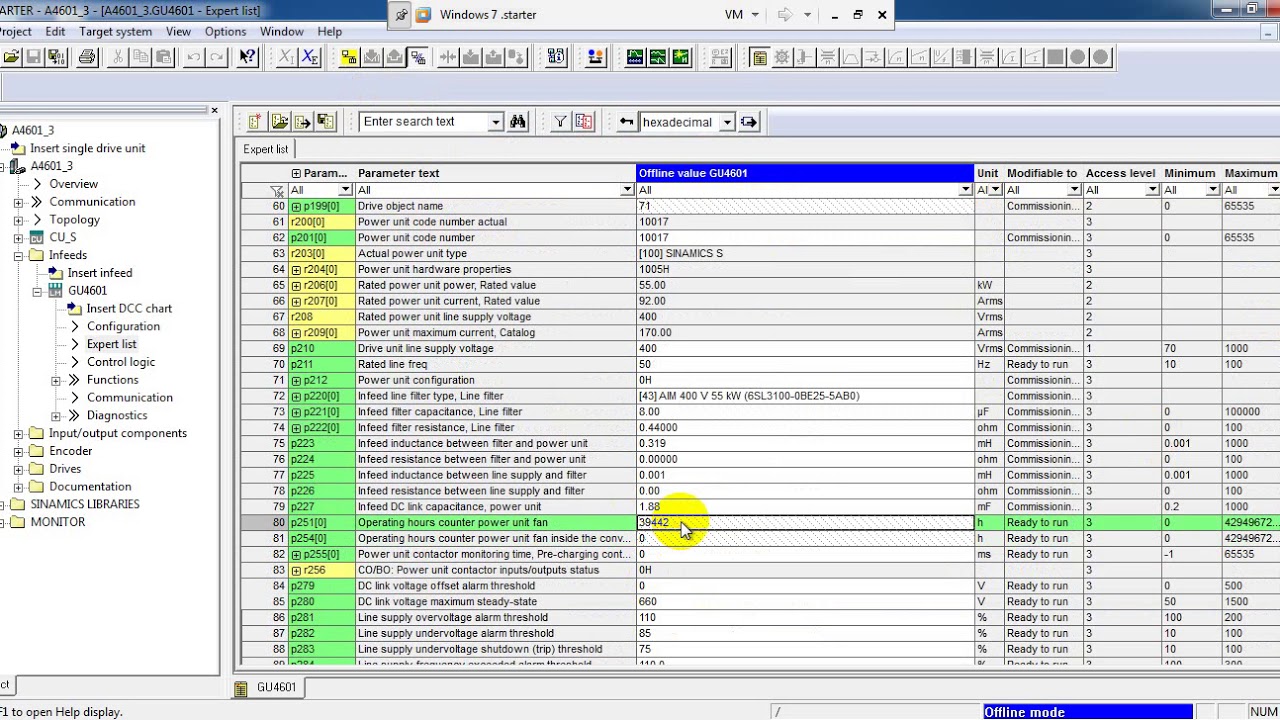The height and width of the screenshot is (720, 1280).
Task: Click the compare parameters icon beside the filter
Action: (585, 122)
